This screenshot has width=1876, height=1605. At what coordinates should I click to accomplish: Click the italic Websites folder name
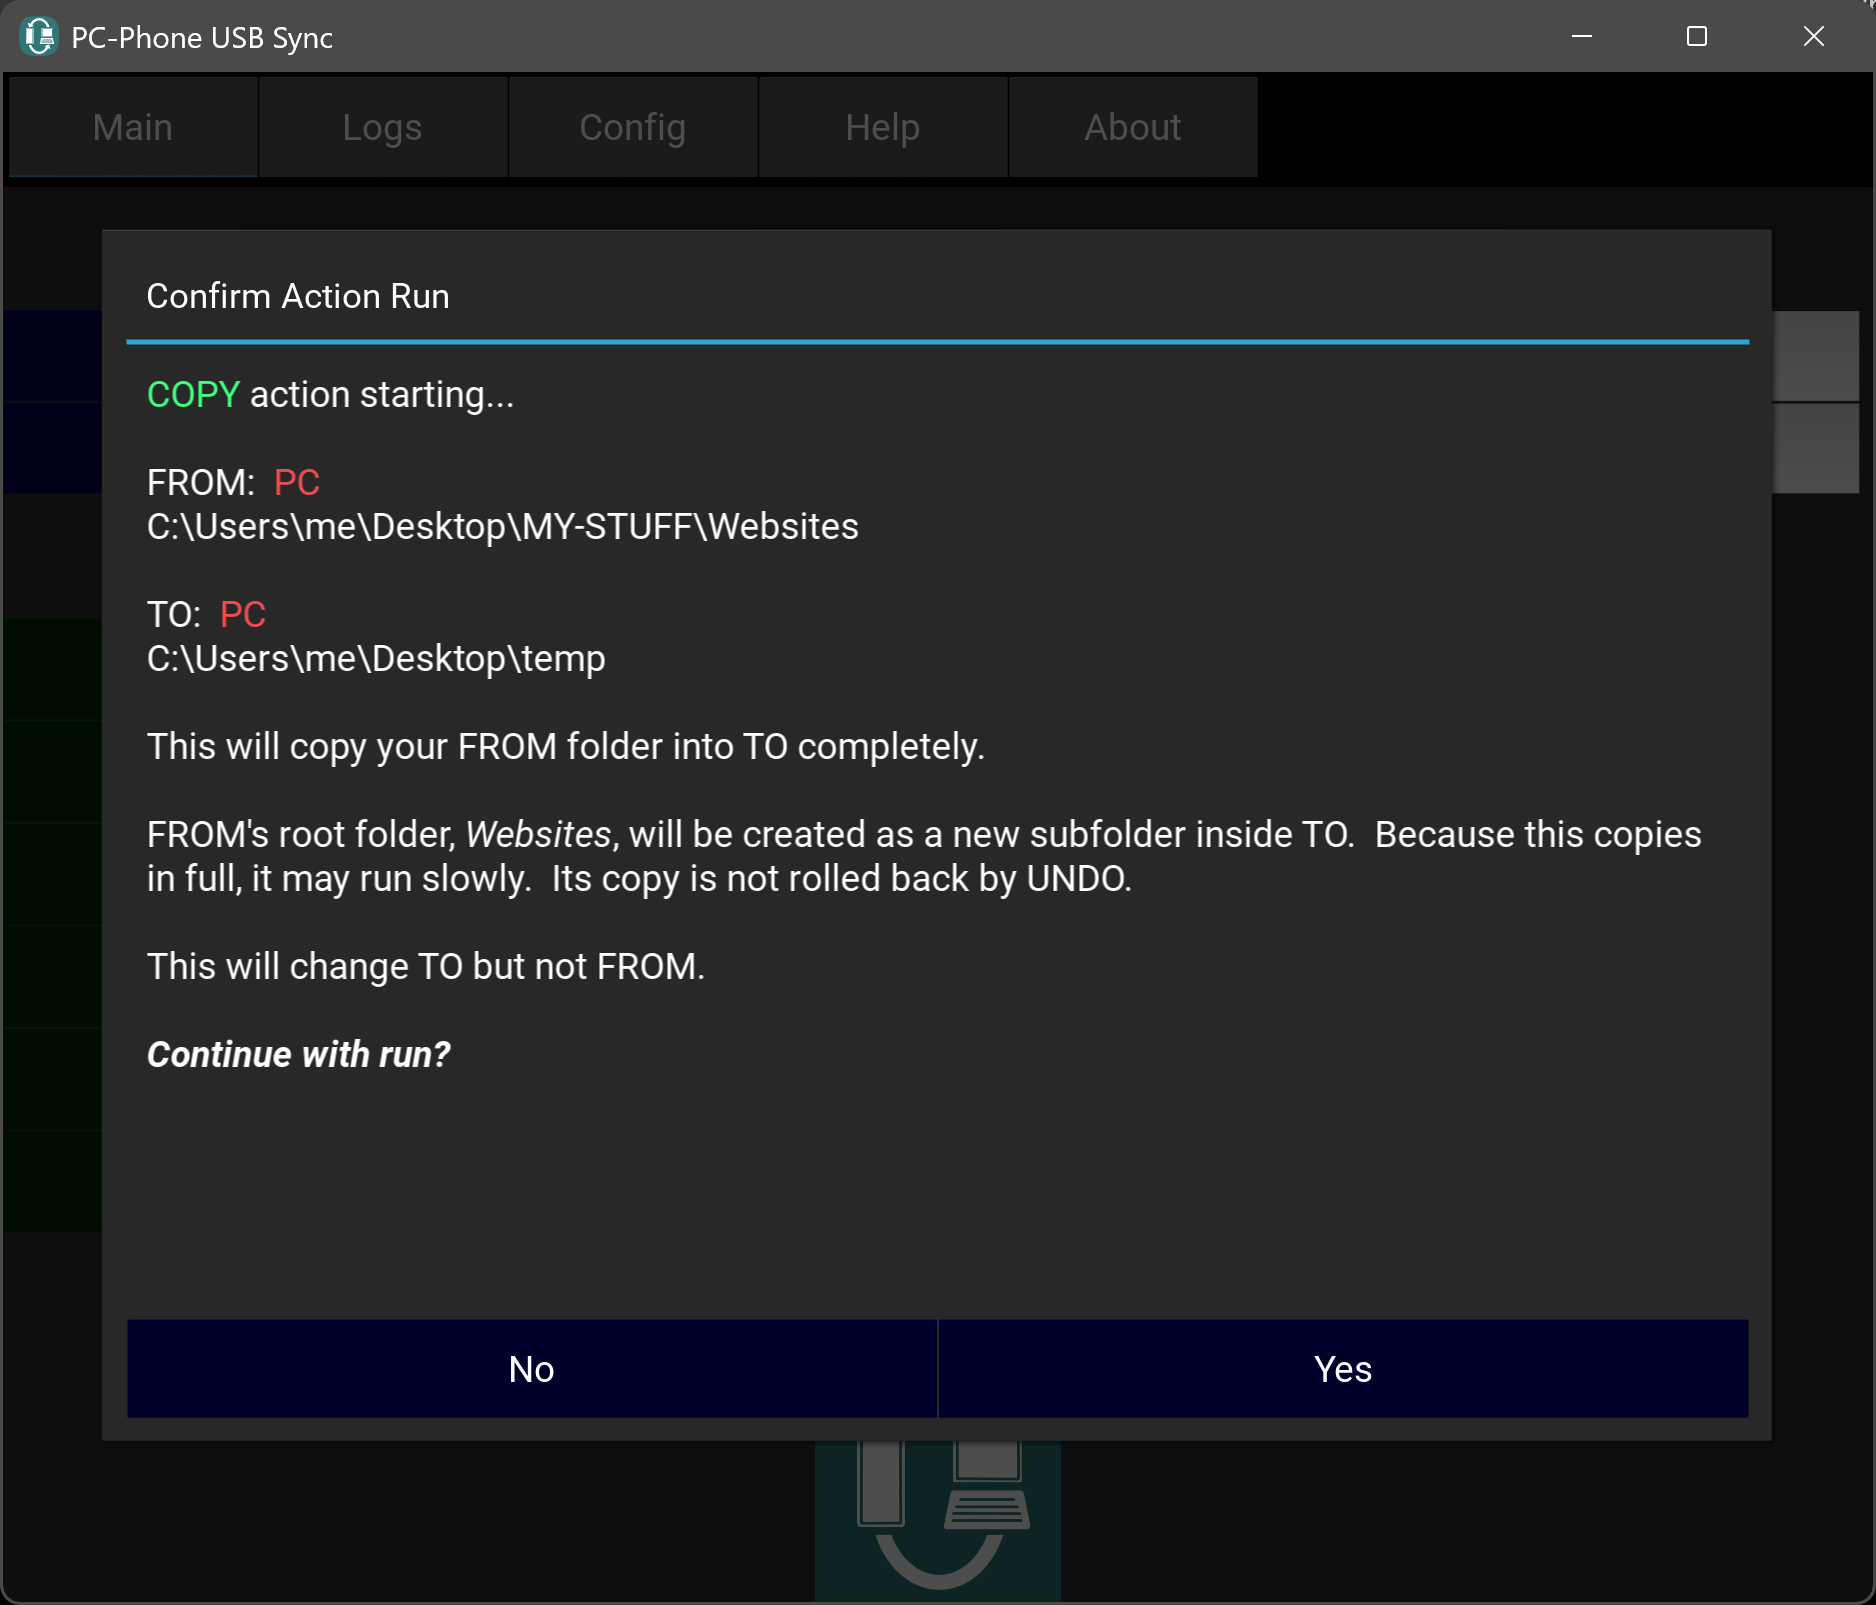[538, 835]
